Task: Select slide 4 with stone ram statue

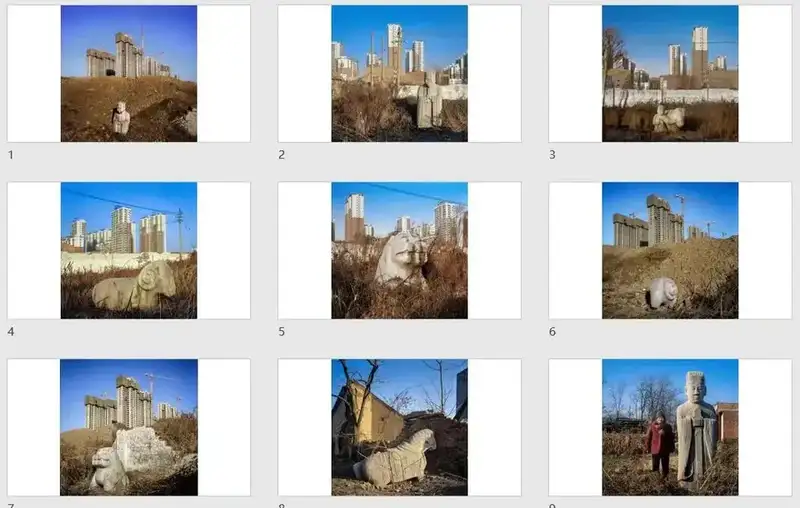Action: (129, 250)
